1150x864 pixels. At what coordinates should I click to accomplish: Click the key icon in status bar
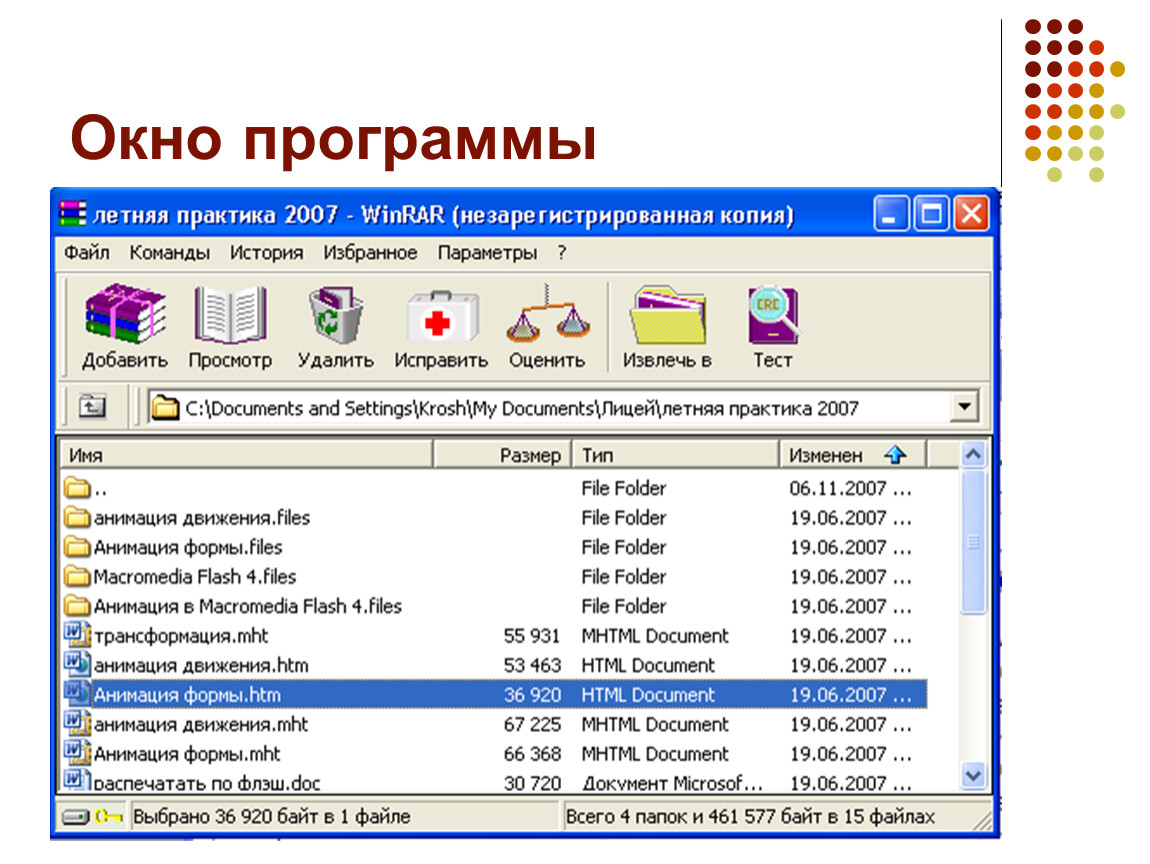(x=109, y=816)
